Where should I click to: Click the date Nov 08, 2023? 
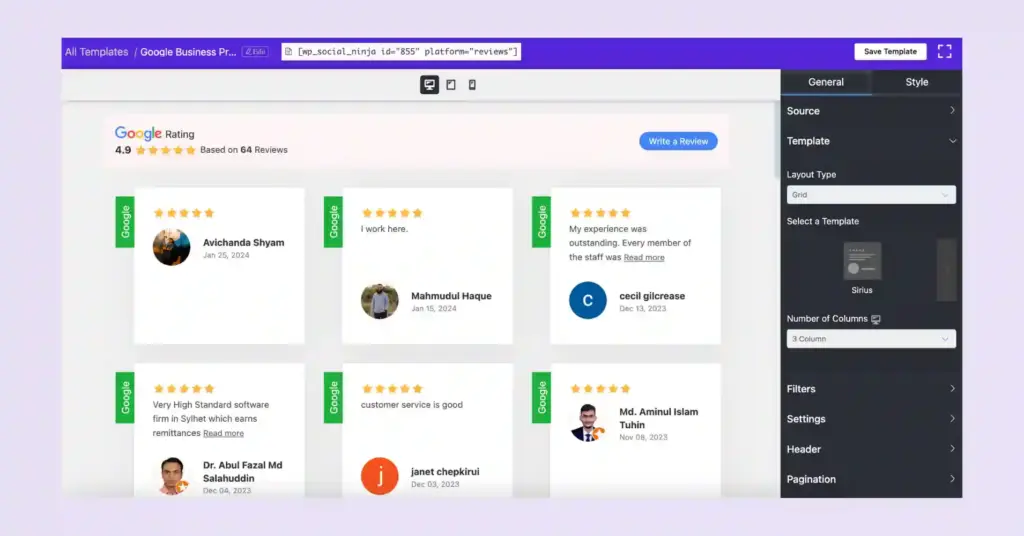[x=643, y=437]
